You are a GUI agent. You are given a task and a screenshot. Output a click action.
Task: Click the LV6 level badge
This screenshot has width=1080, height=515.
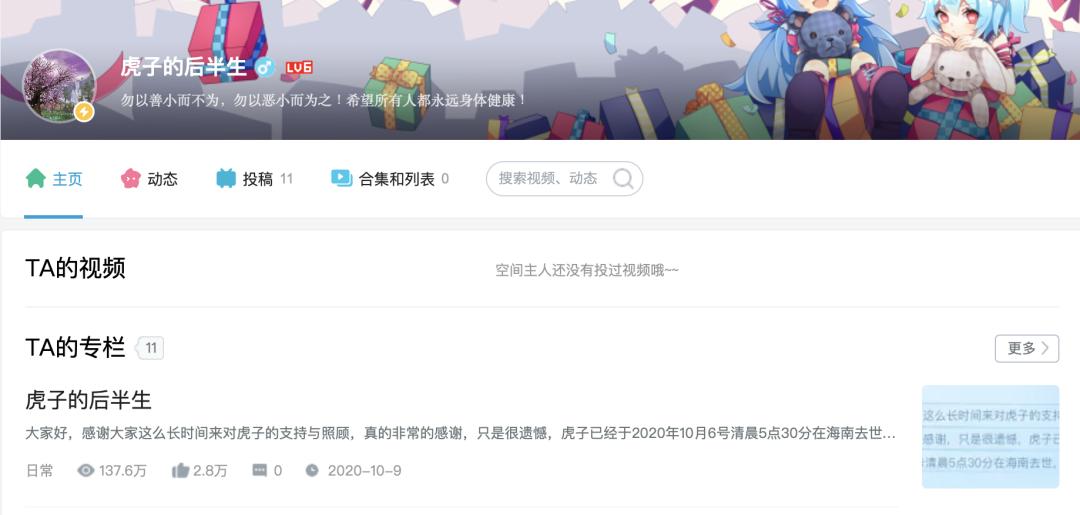coord(299,67)
